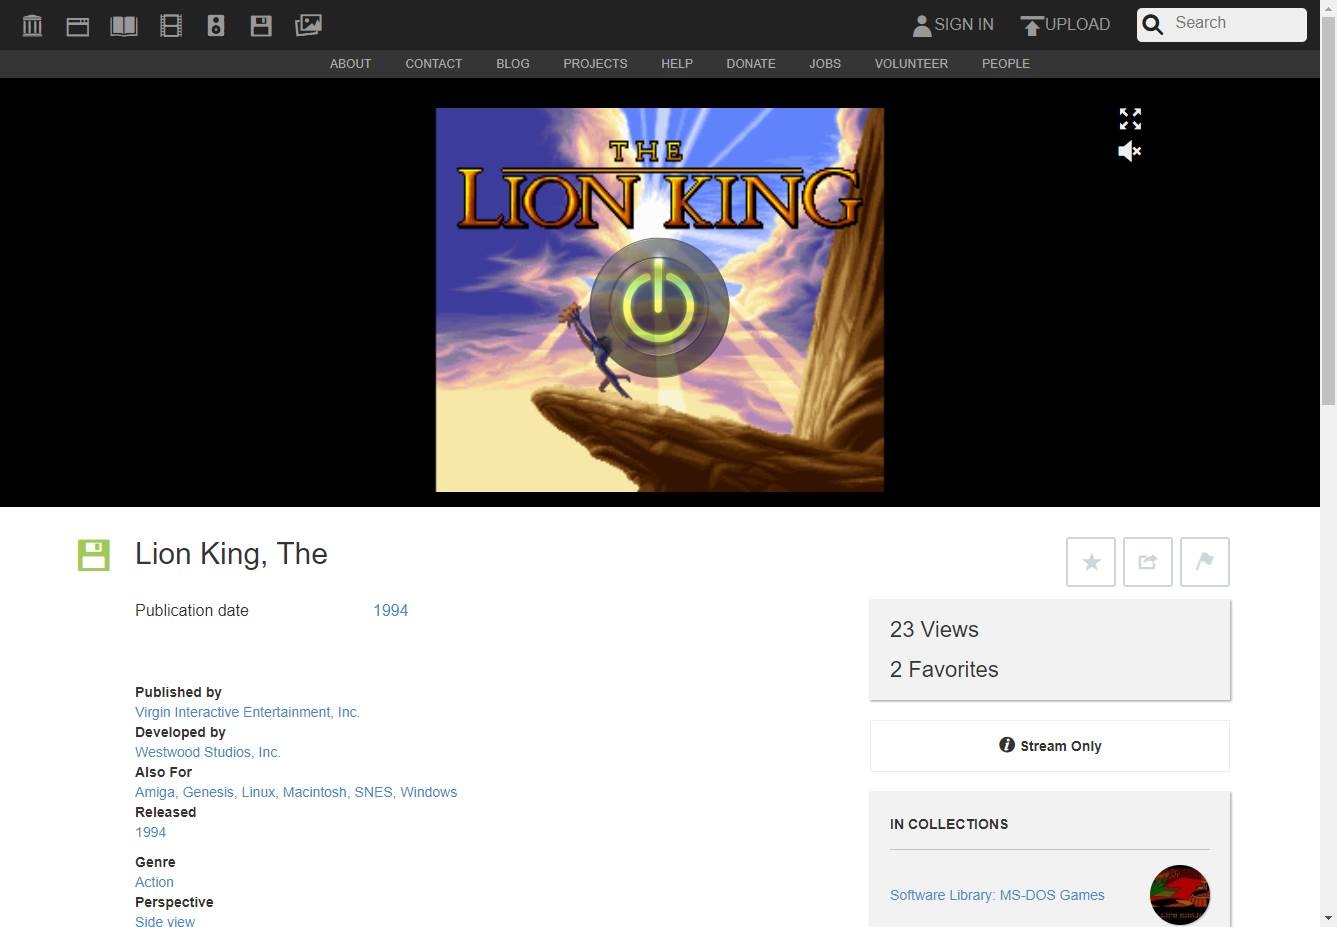The width and height of the screenshot is (1337, 927).
Task: Click the 'IN COLLECTIONS' heading
Action: click(x=949, y=824)
